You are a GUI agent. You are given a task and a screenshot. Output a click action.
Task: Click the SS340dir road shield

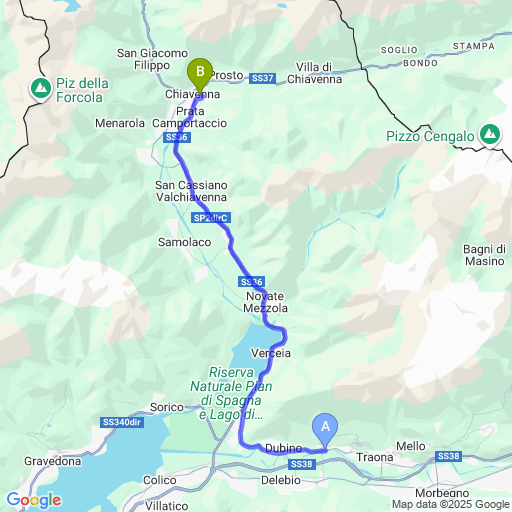(122, 422)
